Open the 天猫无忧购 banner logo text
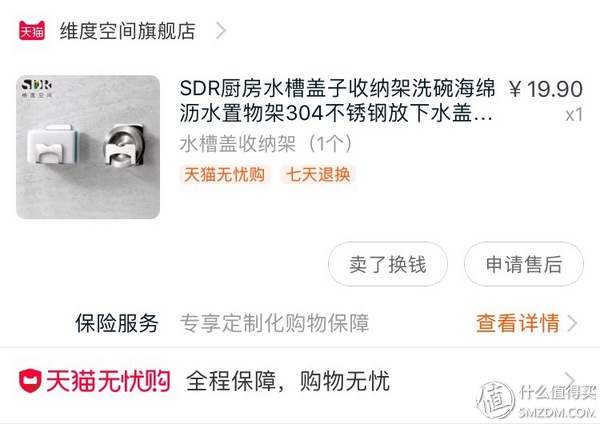Image resolution: width=600 pixels, height=424 pixels. [108, 381]
